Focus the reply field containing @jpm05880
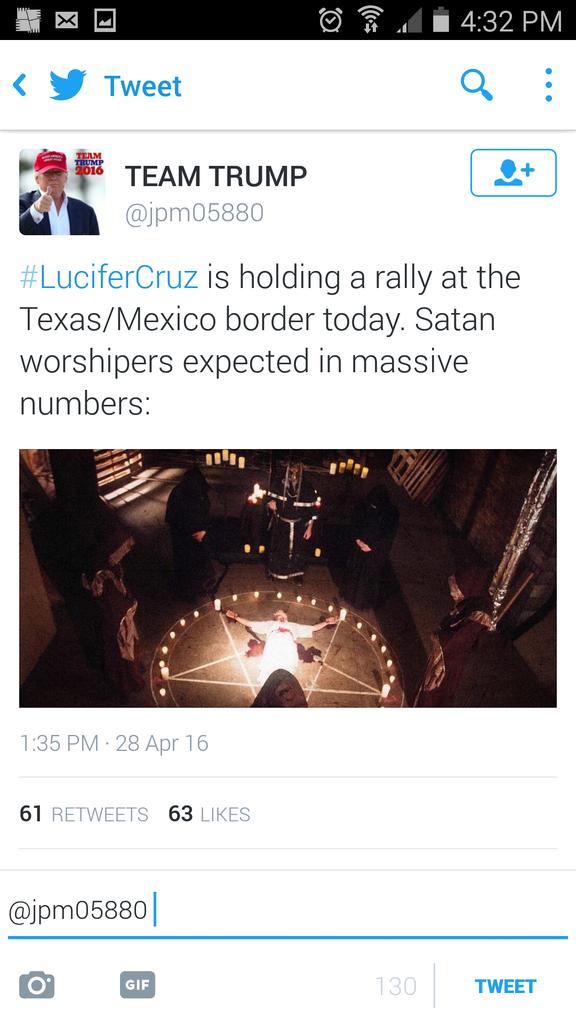This screenshot has height=1024, width=576. (x=288, y=910)
